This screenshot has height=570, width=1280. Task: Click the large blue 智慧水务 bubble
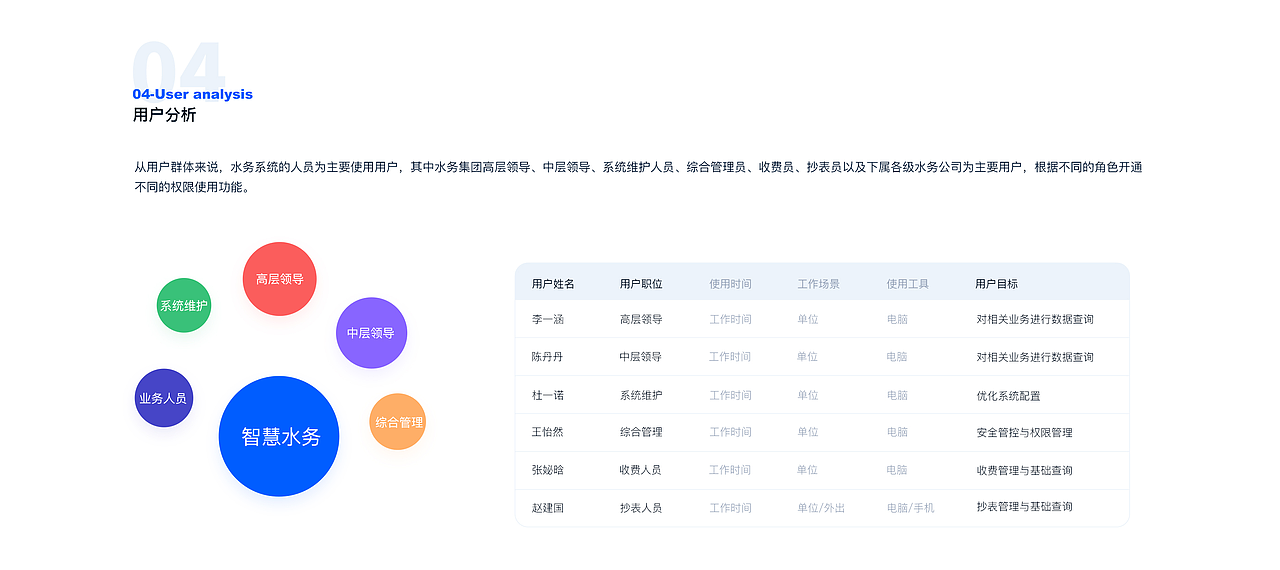tap(279, 436)
